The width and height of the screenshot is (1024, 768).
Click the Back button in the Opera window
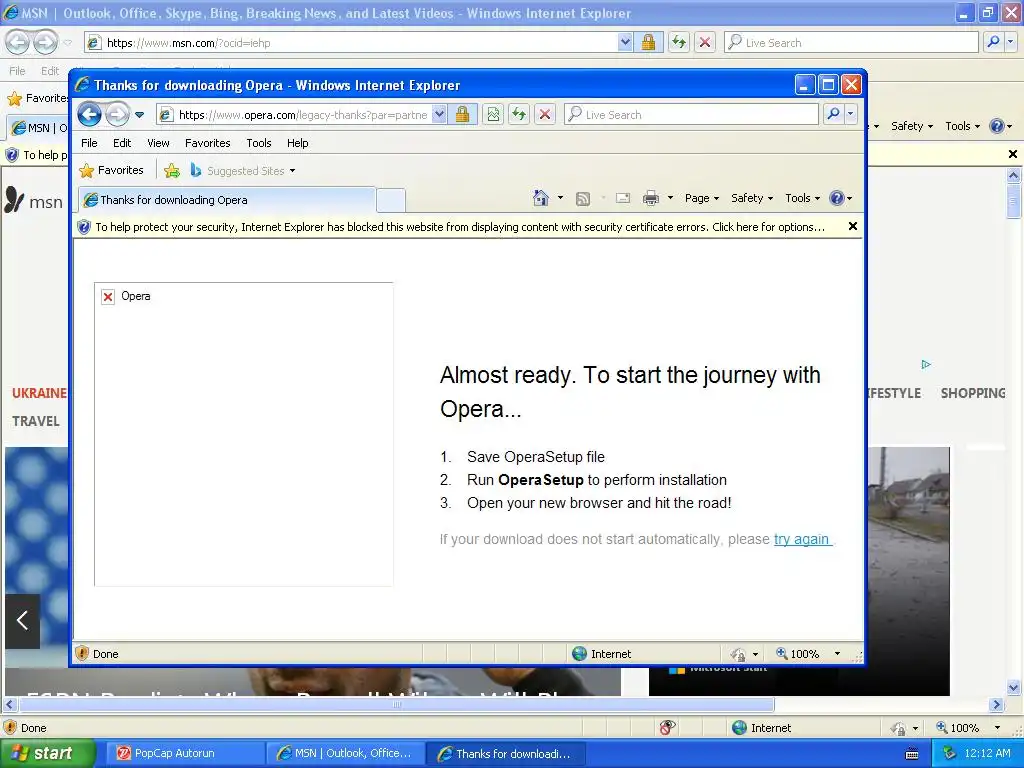(89, 115)
